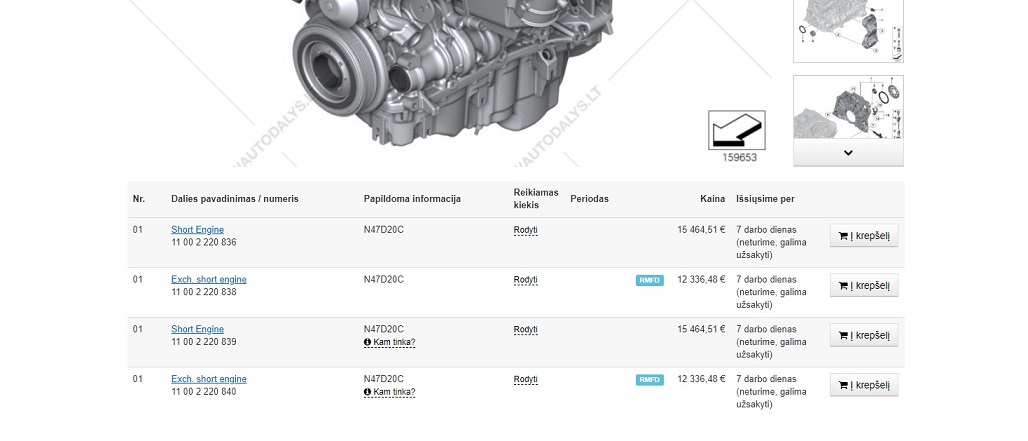Image resolution: width=1028 pixels, height=441 pixels.
Task: Add Exch. short engine 11 00 2 220 838 to cart
Action: tap(864, 286)
